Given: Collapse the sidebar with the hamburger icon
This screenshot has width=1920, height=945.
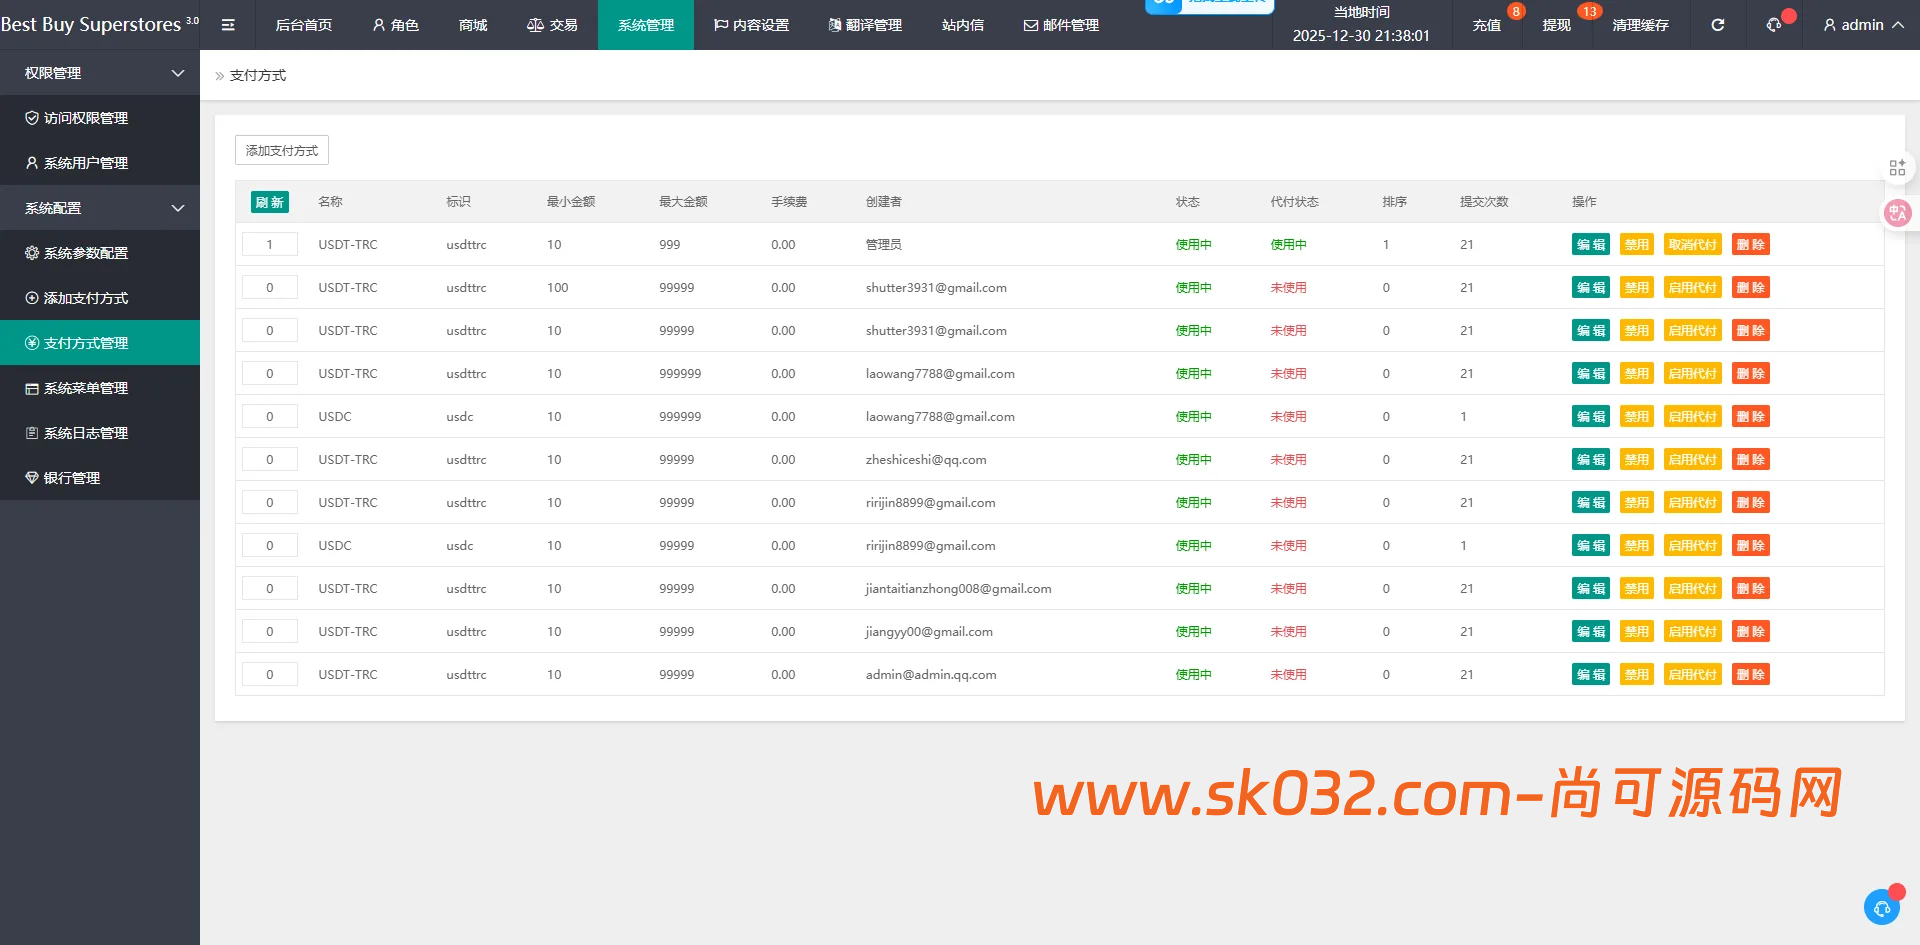Looking at the screenshot, I should click(x=228, y=25).
